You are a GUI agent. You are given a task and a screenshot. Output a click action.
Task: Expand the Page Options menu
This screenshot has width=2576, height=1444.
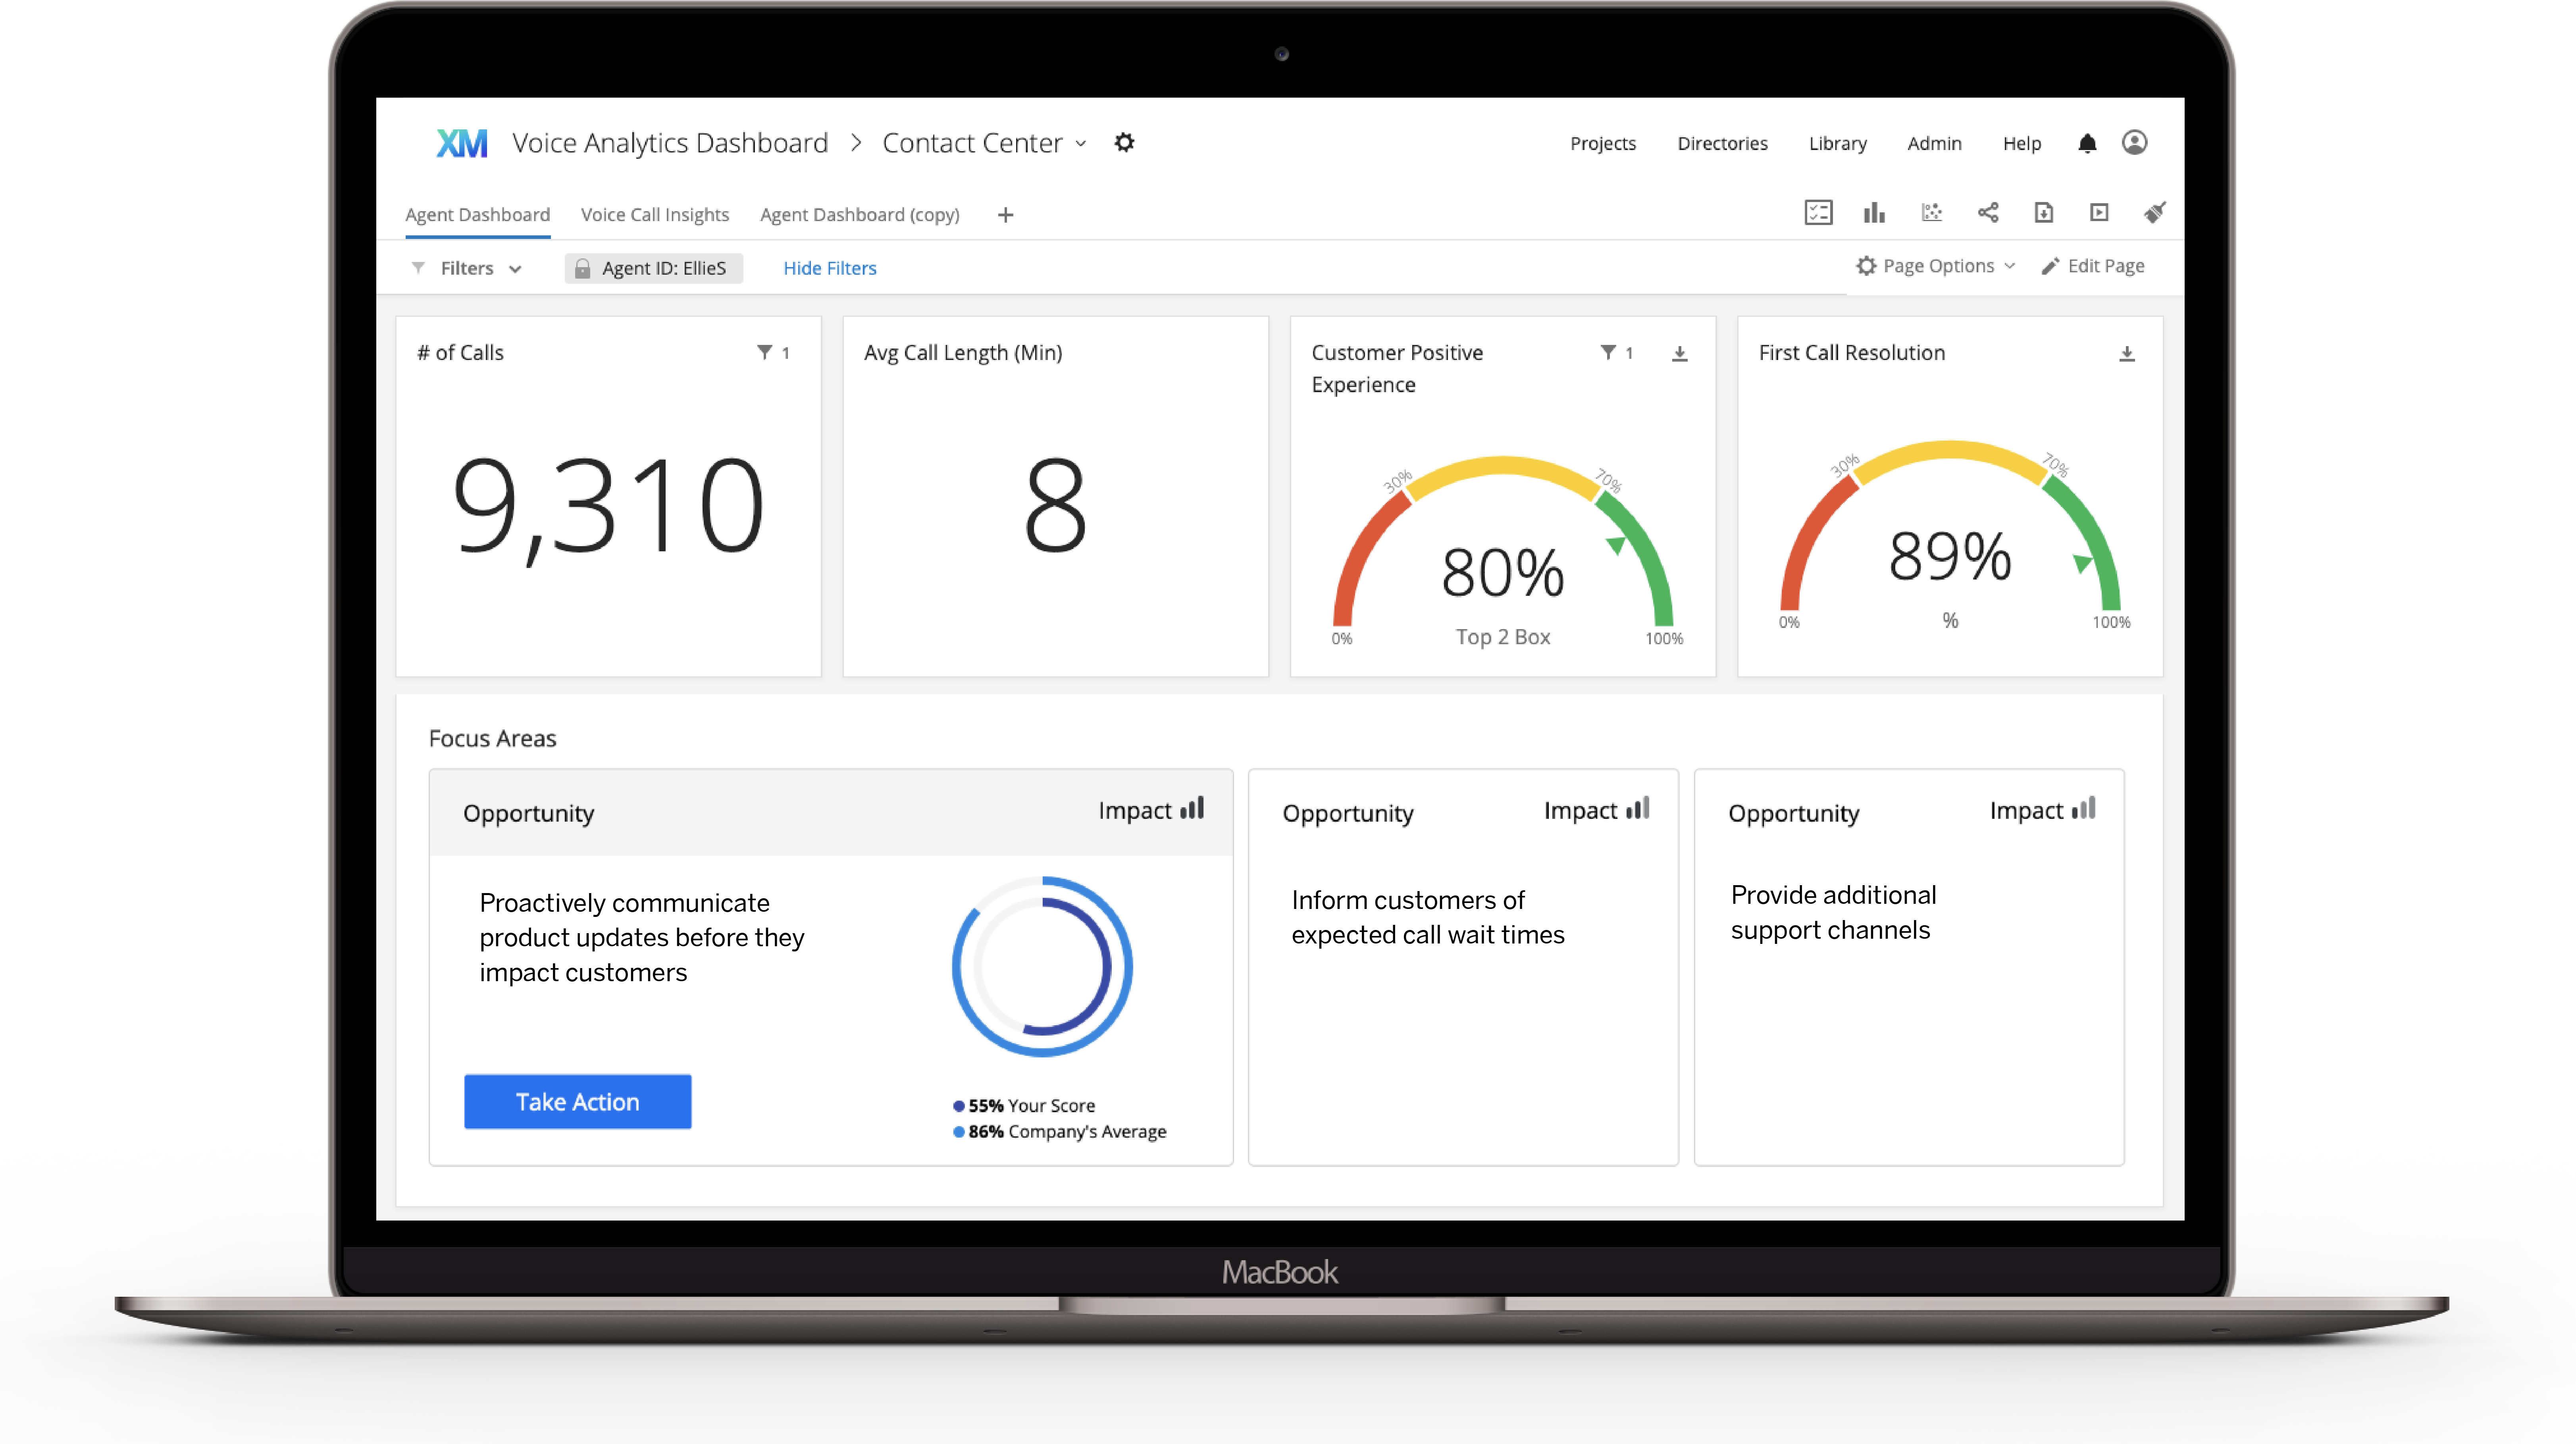coord(1935,265)
